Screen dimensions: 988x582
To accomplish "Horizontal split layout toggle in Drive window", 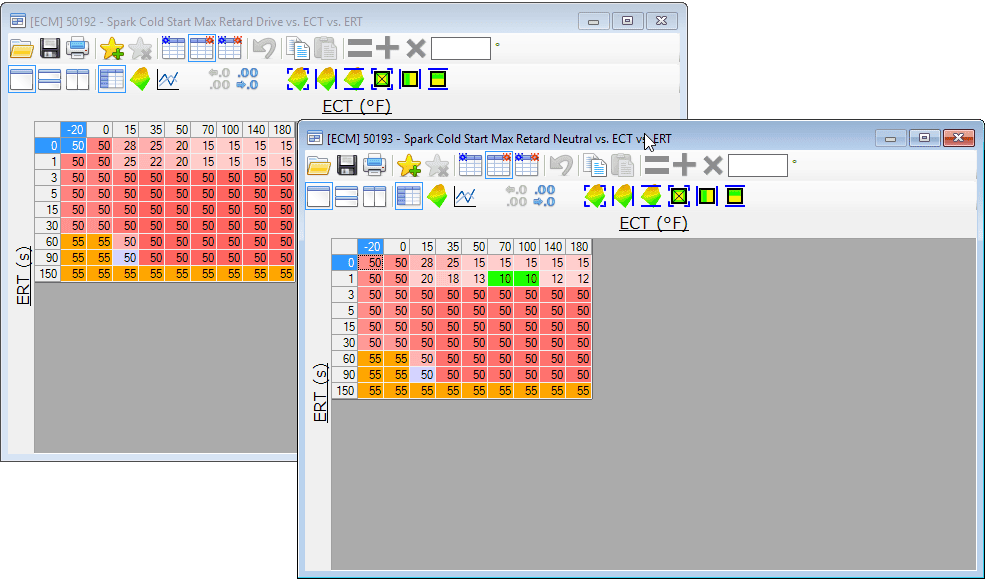I will tap(50, 79).
